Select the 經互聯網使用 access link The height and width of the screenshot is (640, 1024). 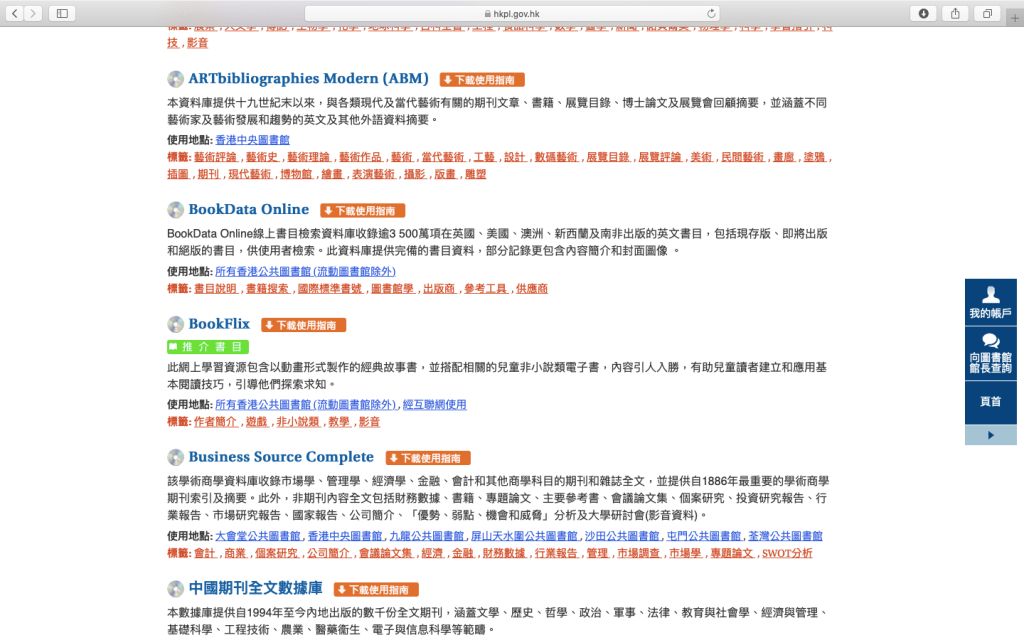coord(434,405)
